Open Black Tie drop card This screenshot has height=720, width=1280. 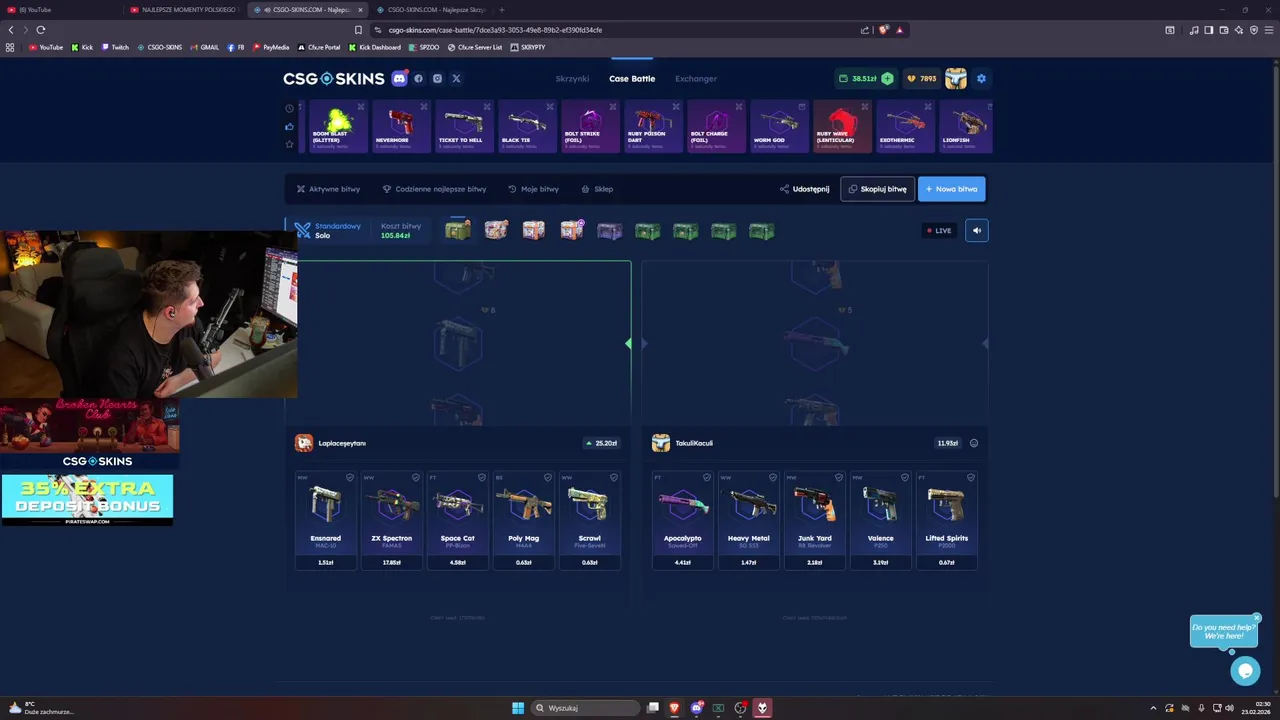(527, 126)
